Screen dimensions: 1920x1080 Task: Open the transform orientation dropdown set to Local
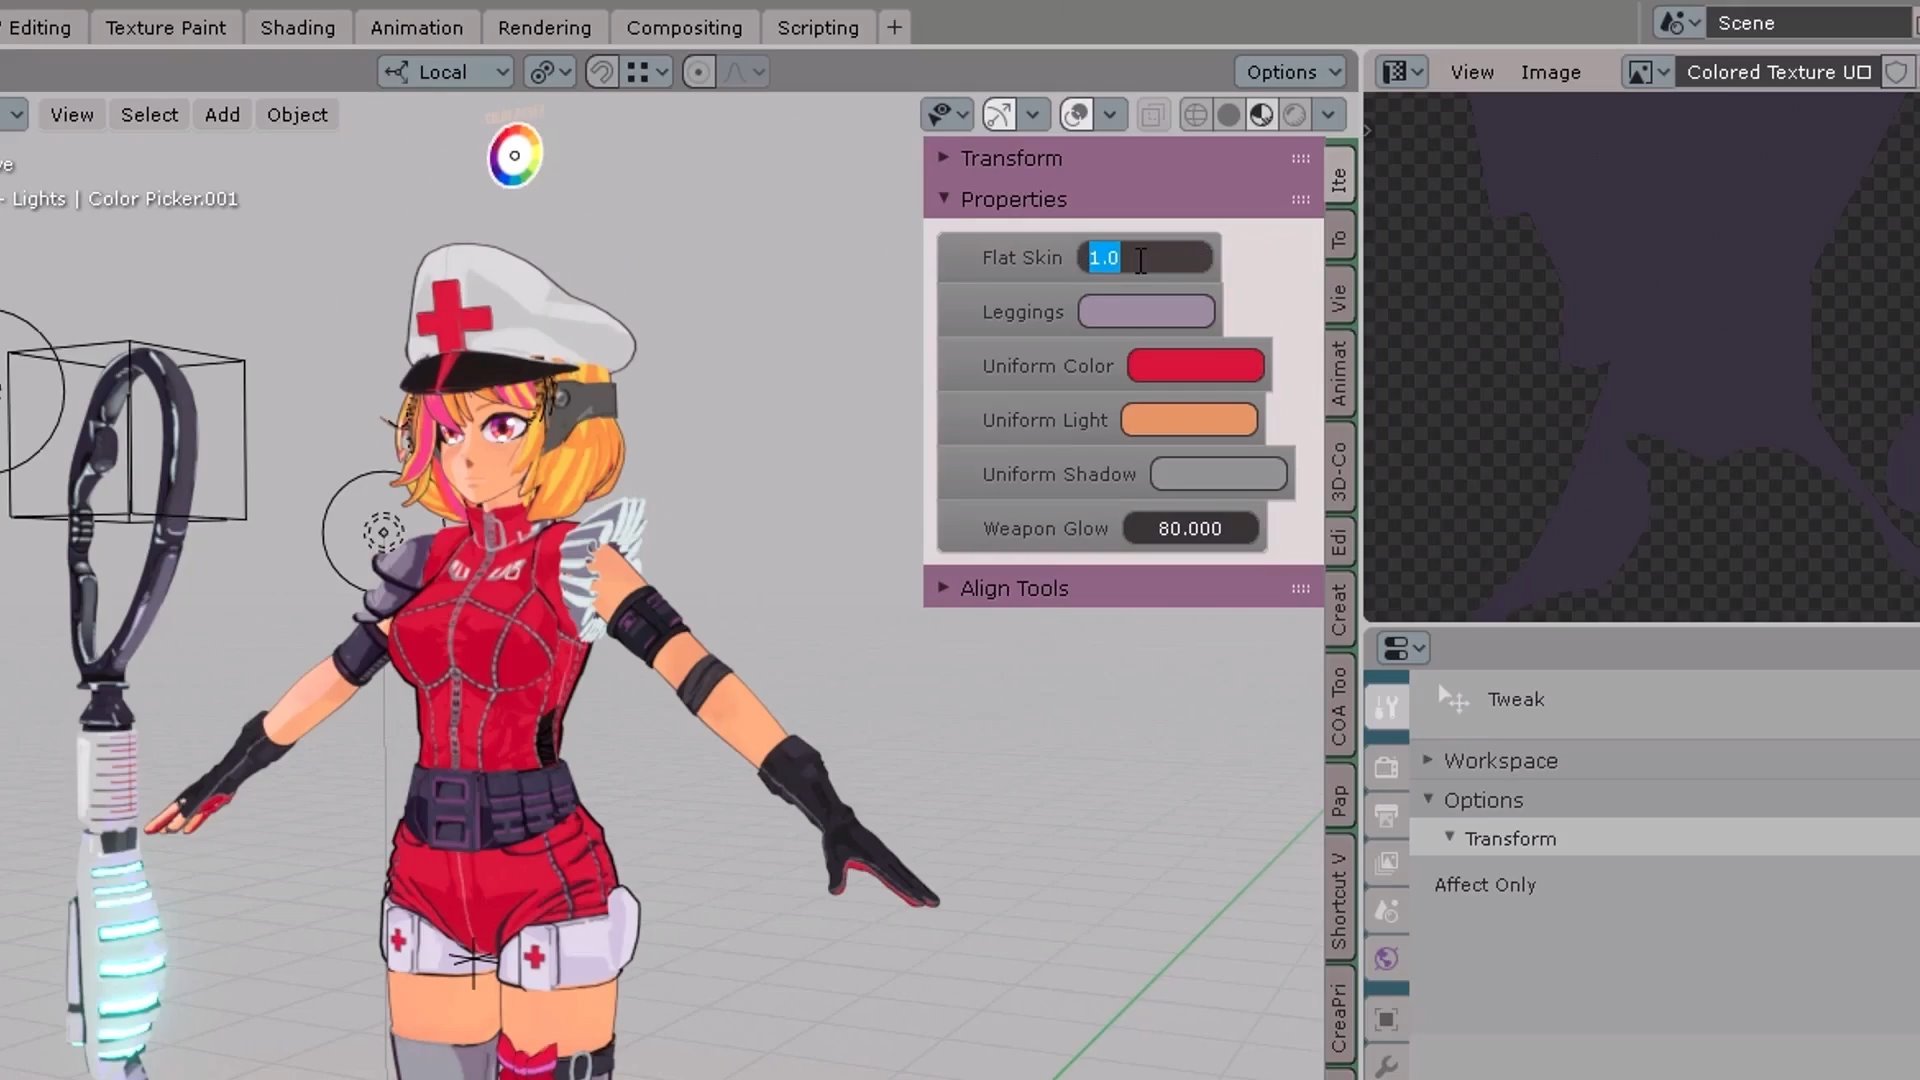click(x=445, y=71)
